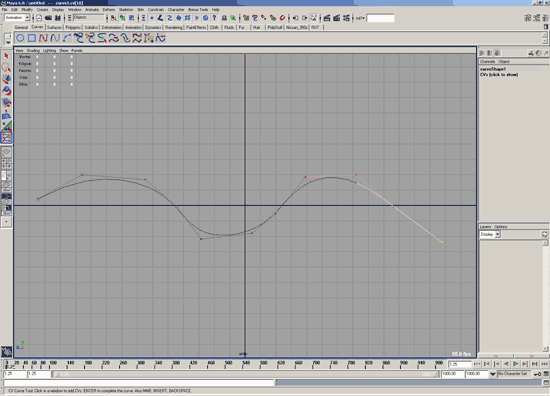Switch to the Surfaces shelf tab
The width and height of the screenshot is (550, 396).
coord(54,27)
